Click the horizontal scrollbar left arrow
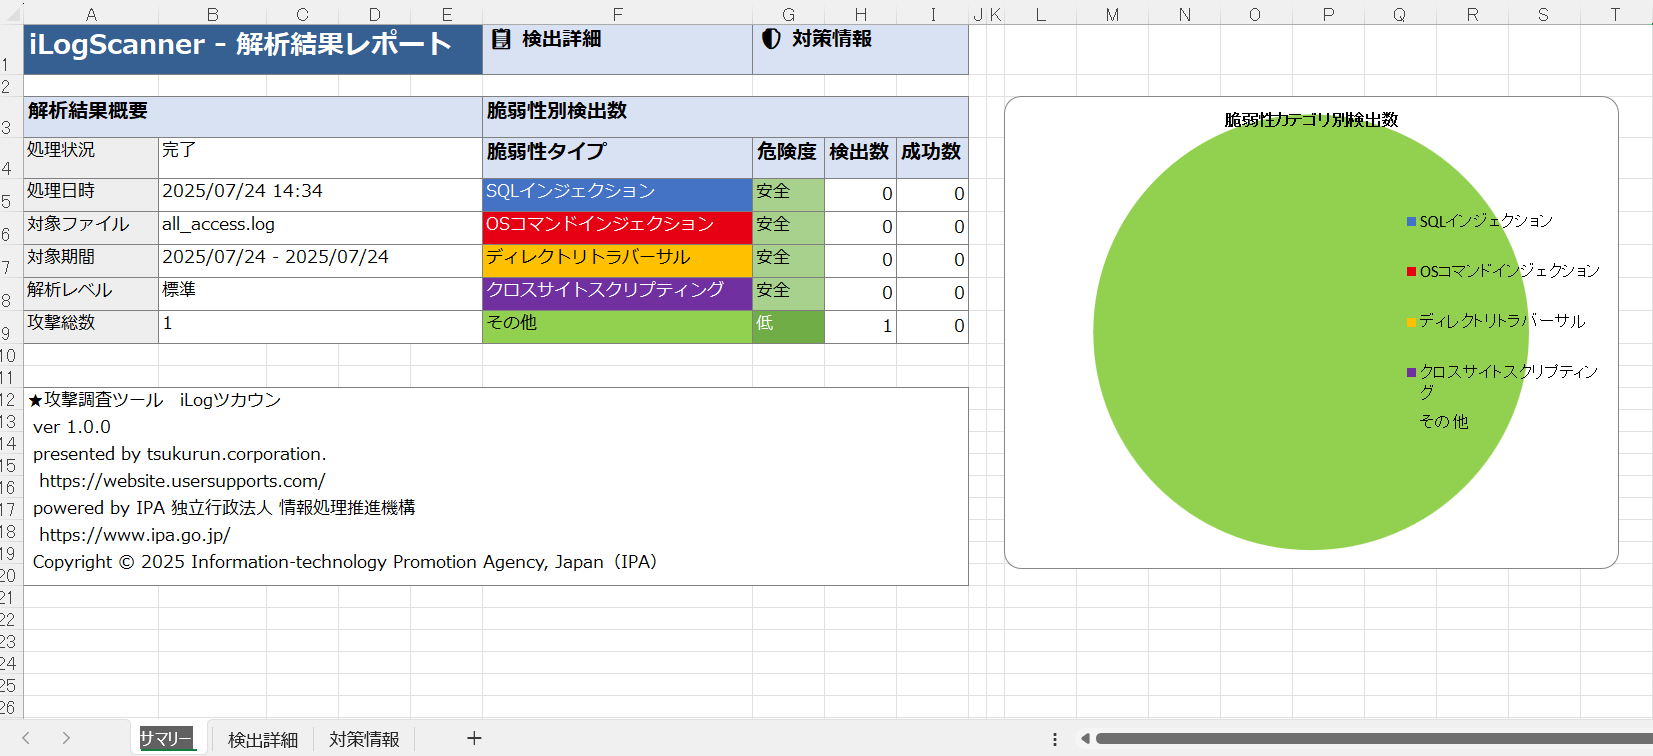 pos(1085,739)
